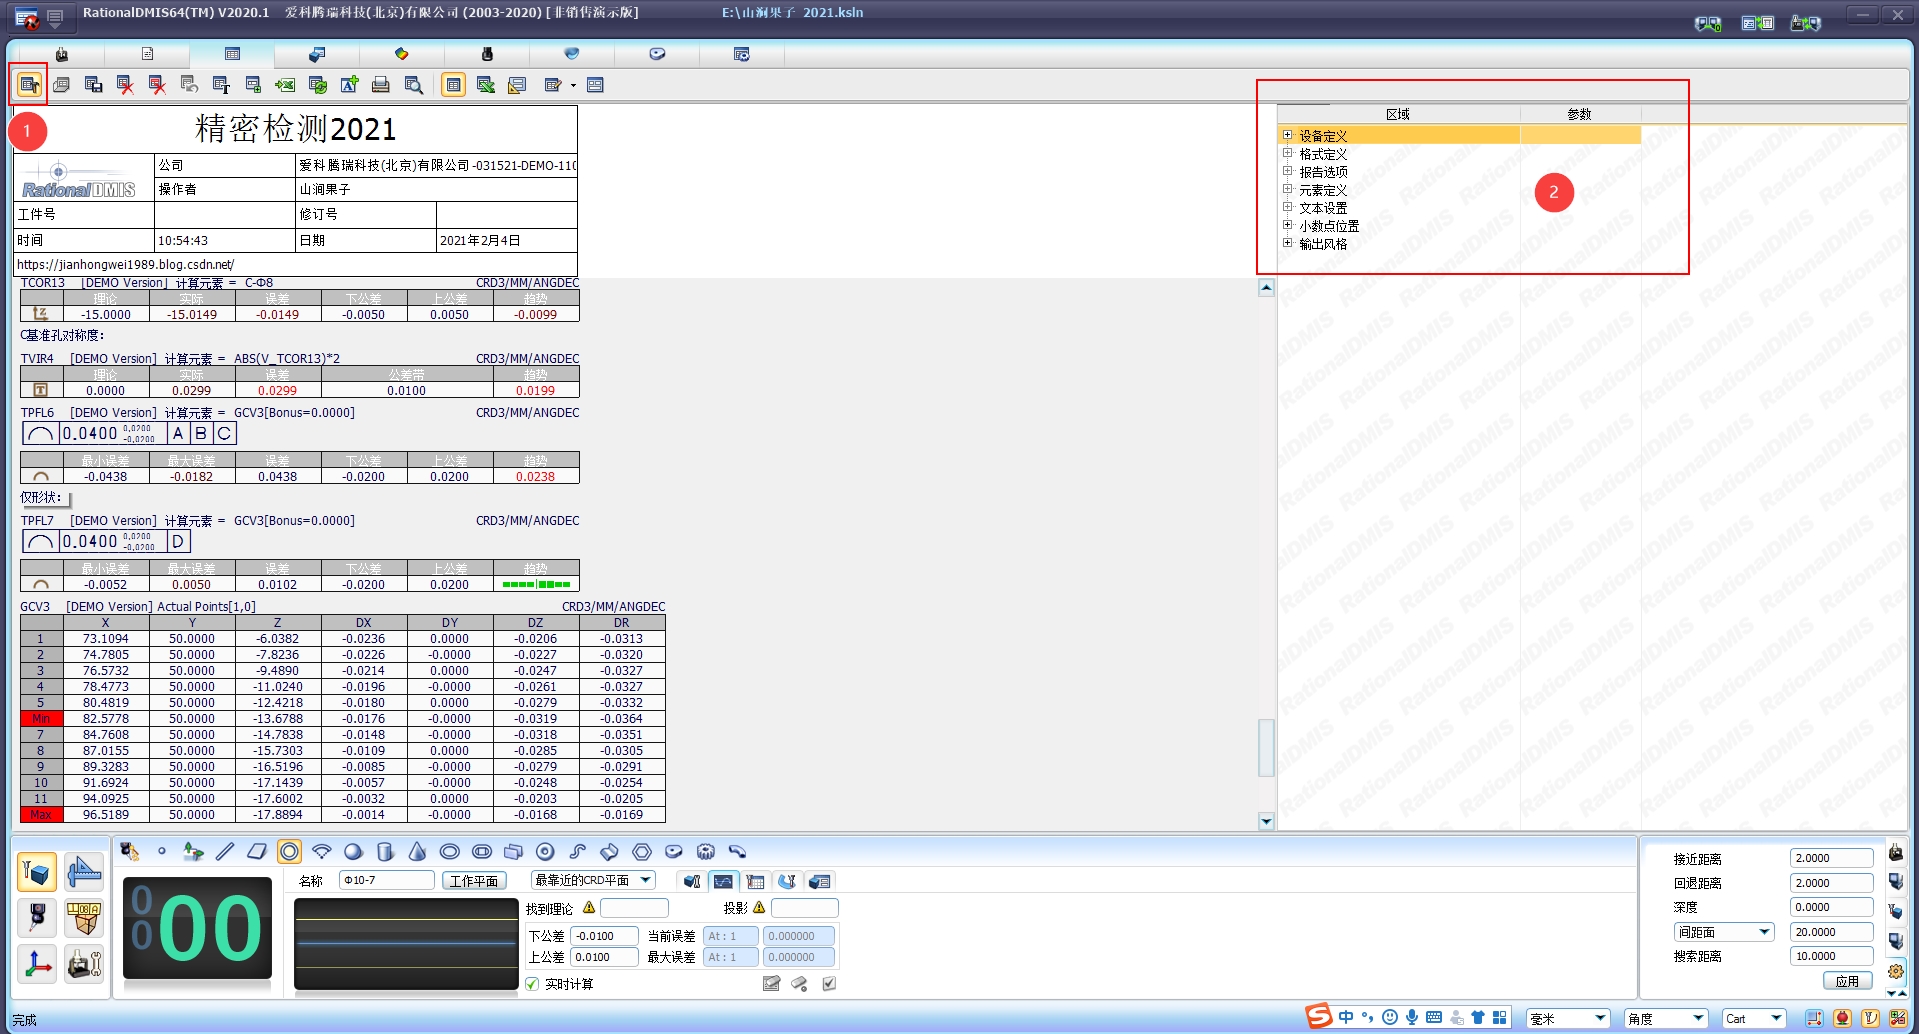Expand the 输出风格 tree node
1919x1034 pixels.
pyautogui.click(x=1288, y=243)
